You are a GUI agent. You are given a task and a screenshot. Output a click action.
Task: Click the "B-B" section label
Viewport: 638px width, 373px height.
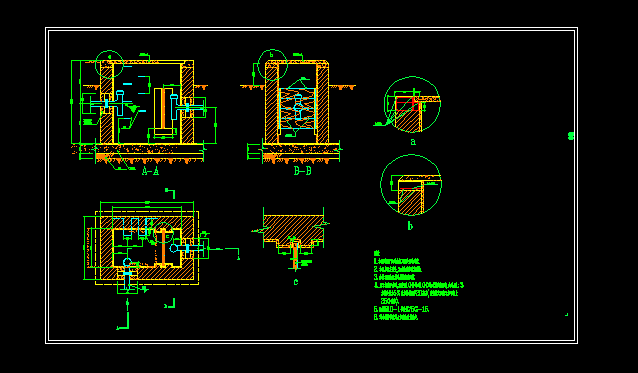pyautogui.click(x=302, y=171)
